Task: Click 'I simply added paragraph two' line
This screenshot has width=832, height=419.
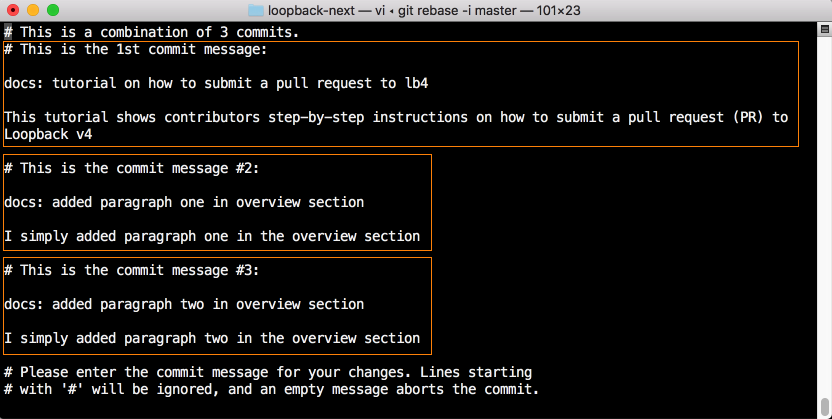Action: point(212,338)
